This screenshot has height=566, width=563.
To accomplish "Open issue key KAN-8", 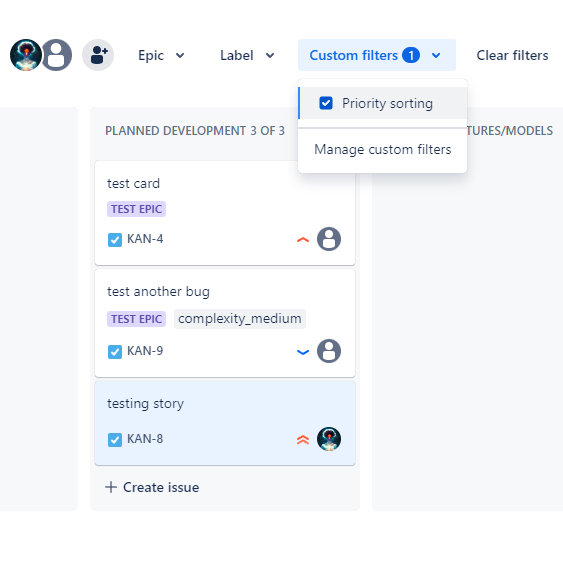I will pyautogui.click(x=145, y=439).
